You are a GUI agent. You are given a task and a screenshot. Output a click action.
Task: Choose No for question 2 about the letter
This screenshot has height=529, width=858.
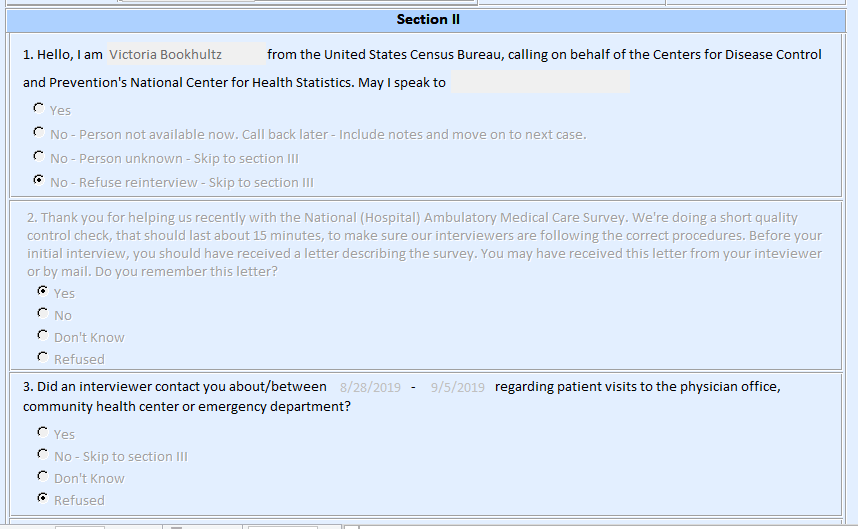click(x=42, y=314)
